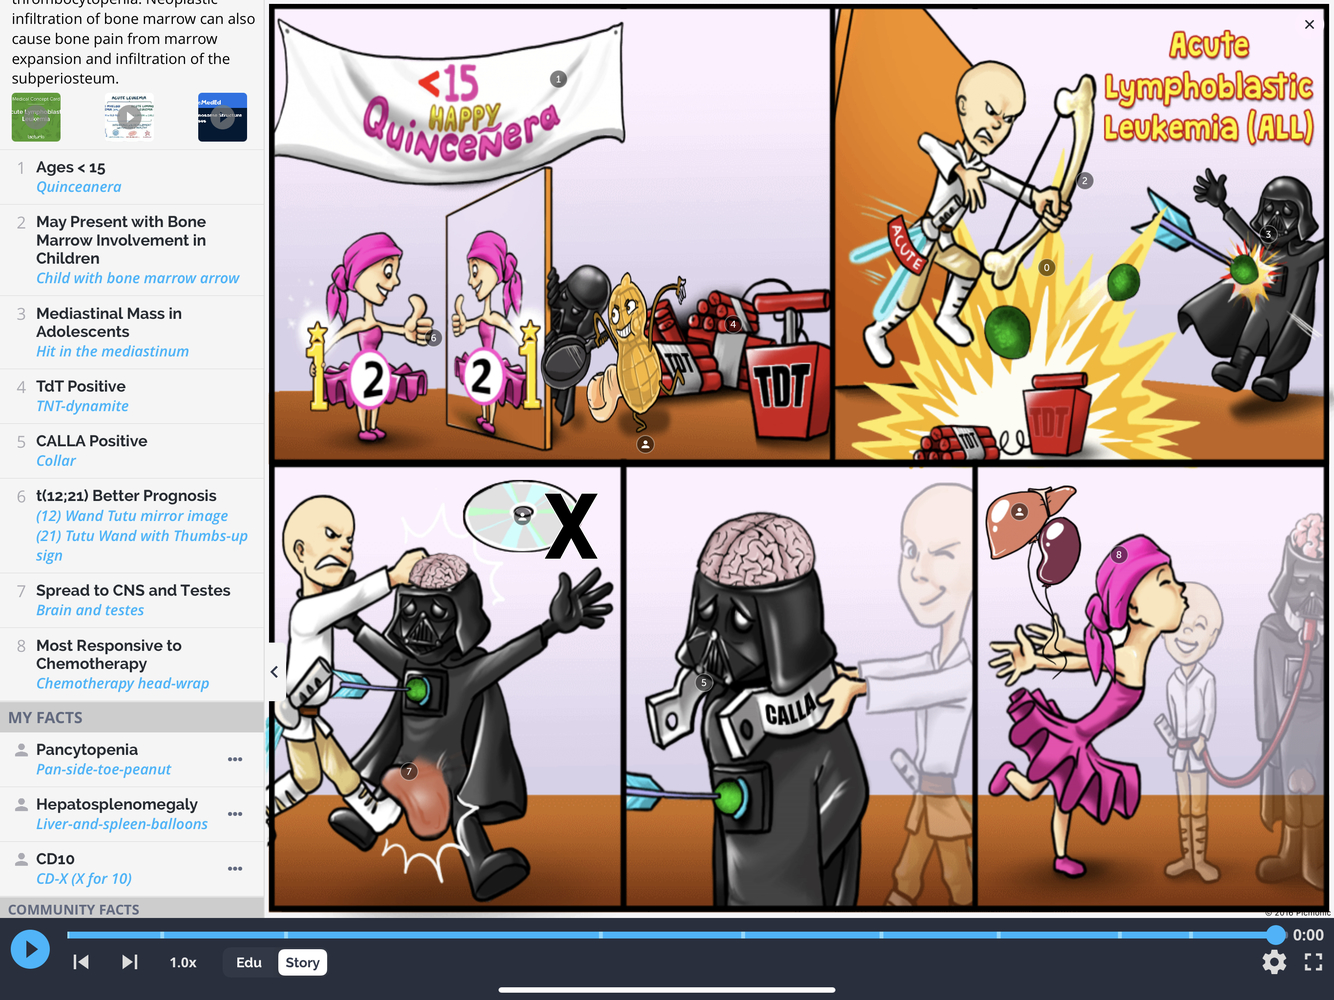This screenshot has width=1334, height=1000.
Task: Select fact 5 CALLA Positive
Action: click(132, 451)
